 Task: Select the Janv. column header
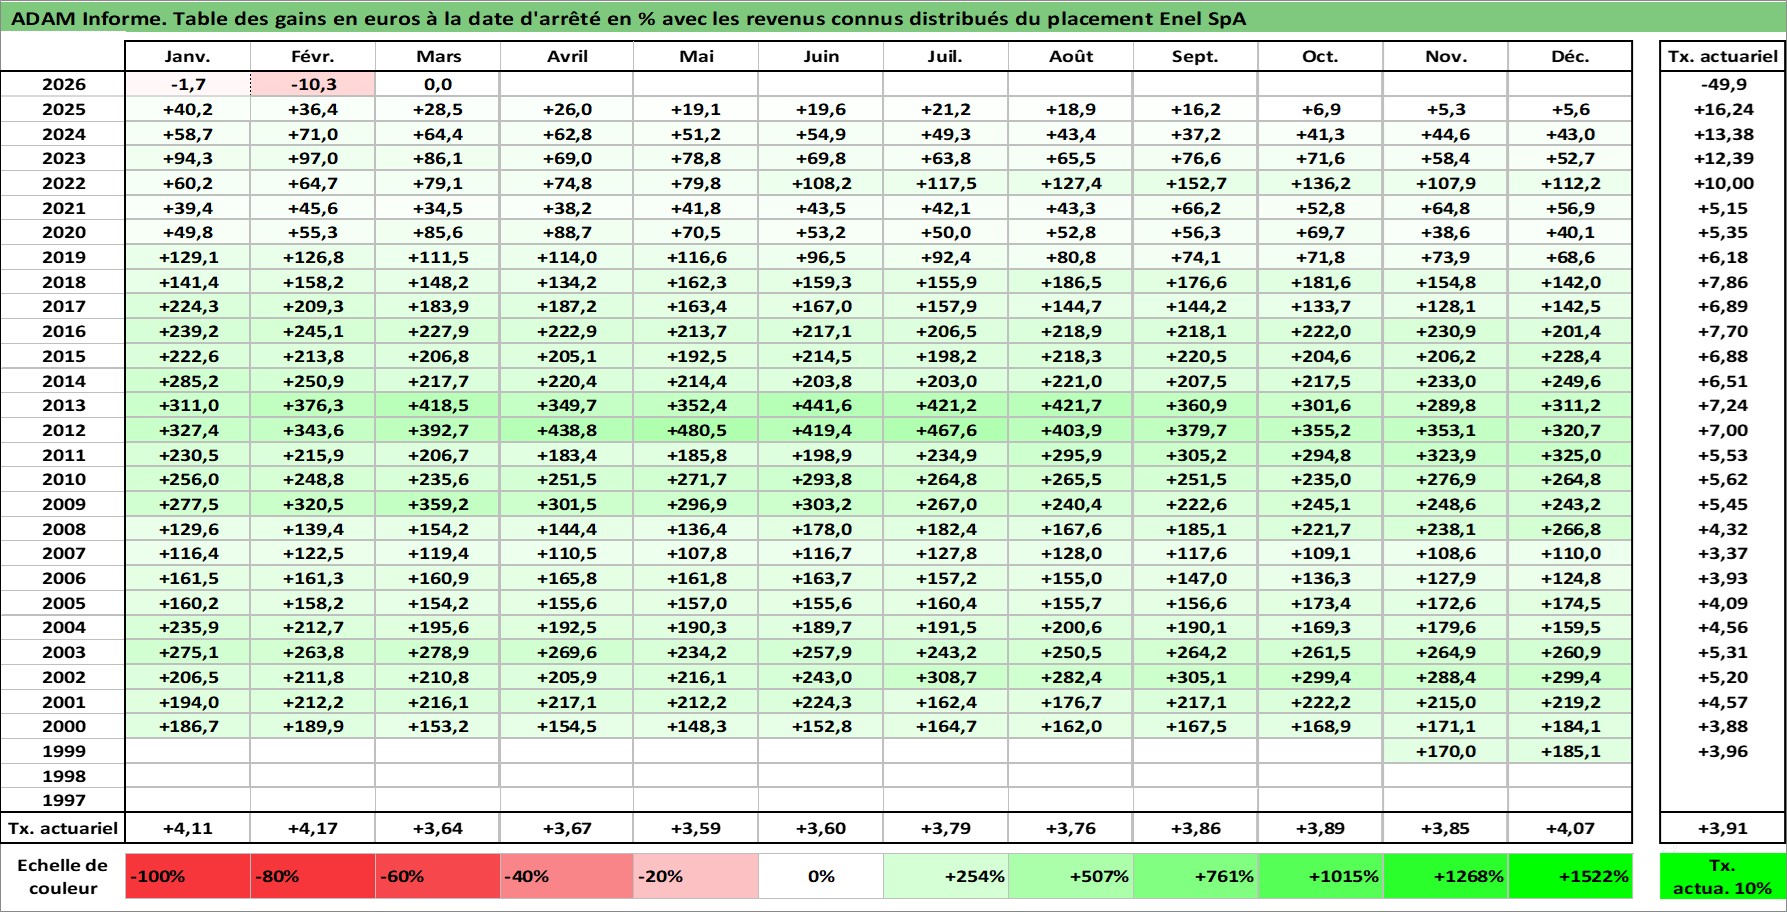(x=187, y=57)
